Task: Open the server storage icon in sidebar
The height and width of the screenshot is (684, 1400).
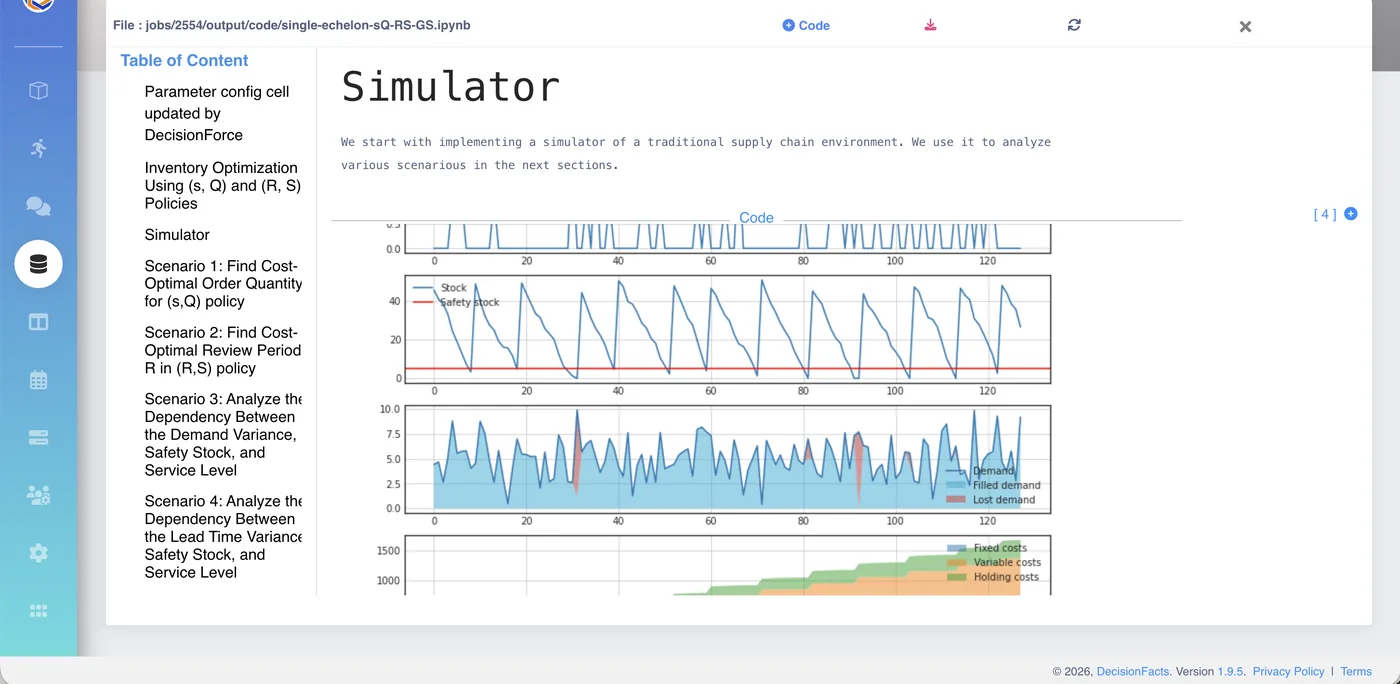Action: click(x=38, y=437)
